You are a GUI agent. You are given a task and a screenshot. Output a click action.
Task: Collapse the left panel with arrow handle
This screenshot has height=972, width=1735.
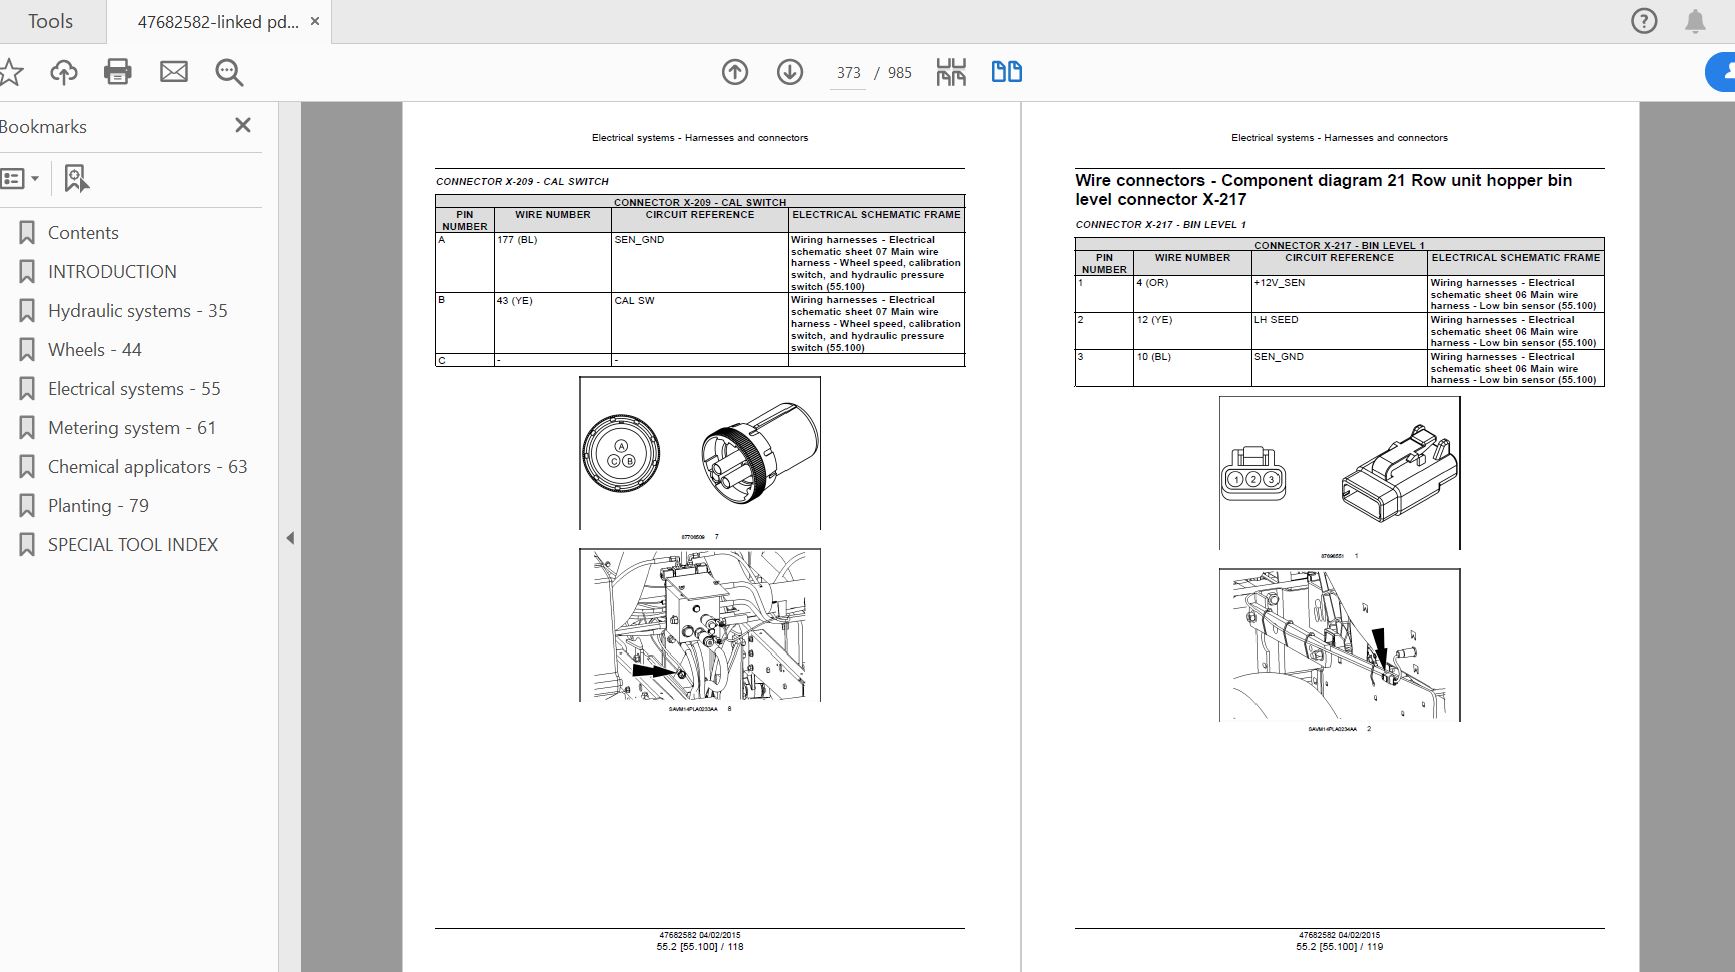click(290, 538)
